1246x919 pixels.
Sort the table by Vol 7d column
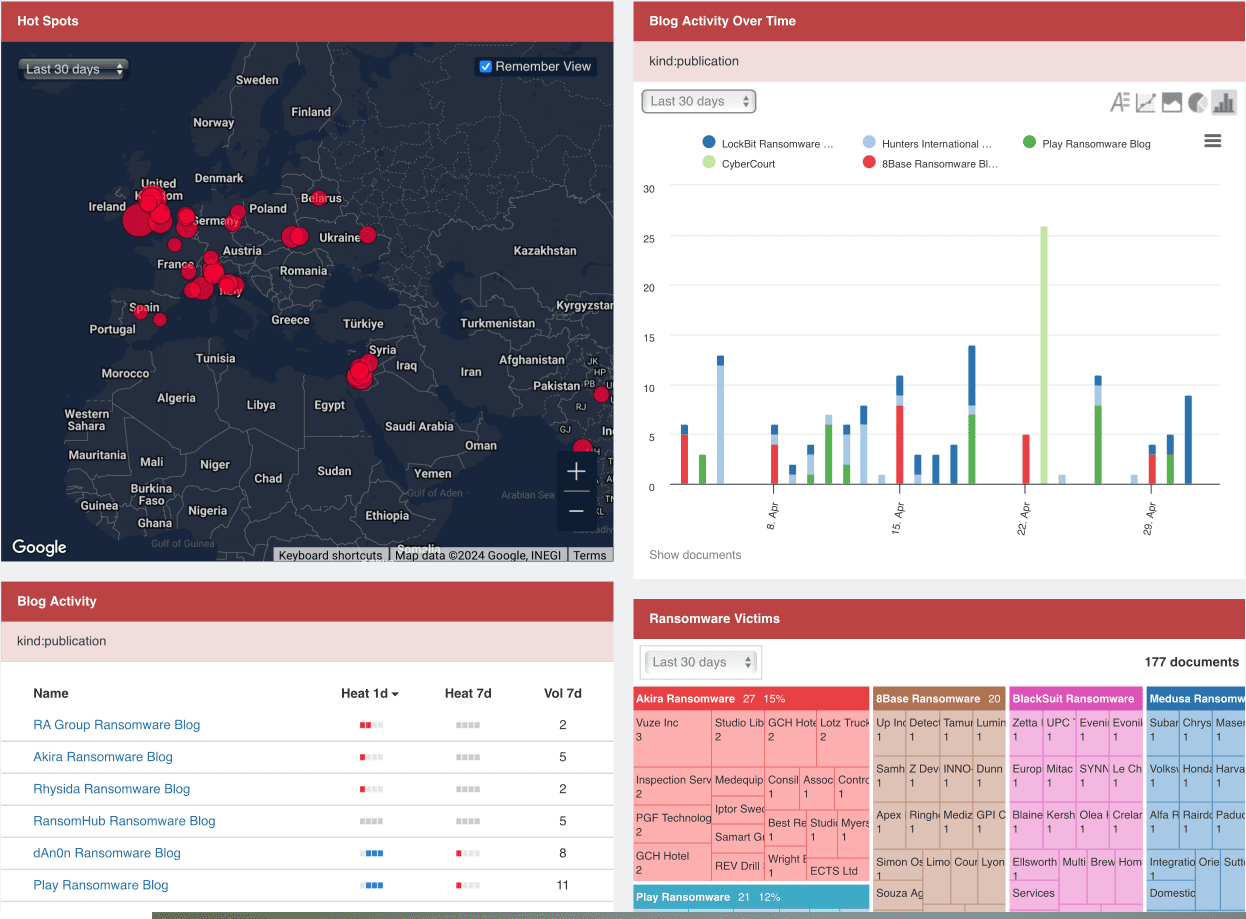562,693
